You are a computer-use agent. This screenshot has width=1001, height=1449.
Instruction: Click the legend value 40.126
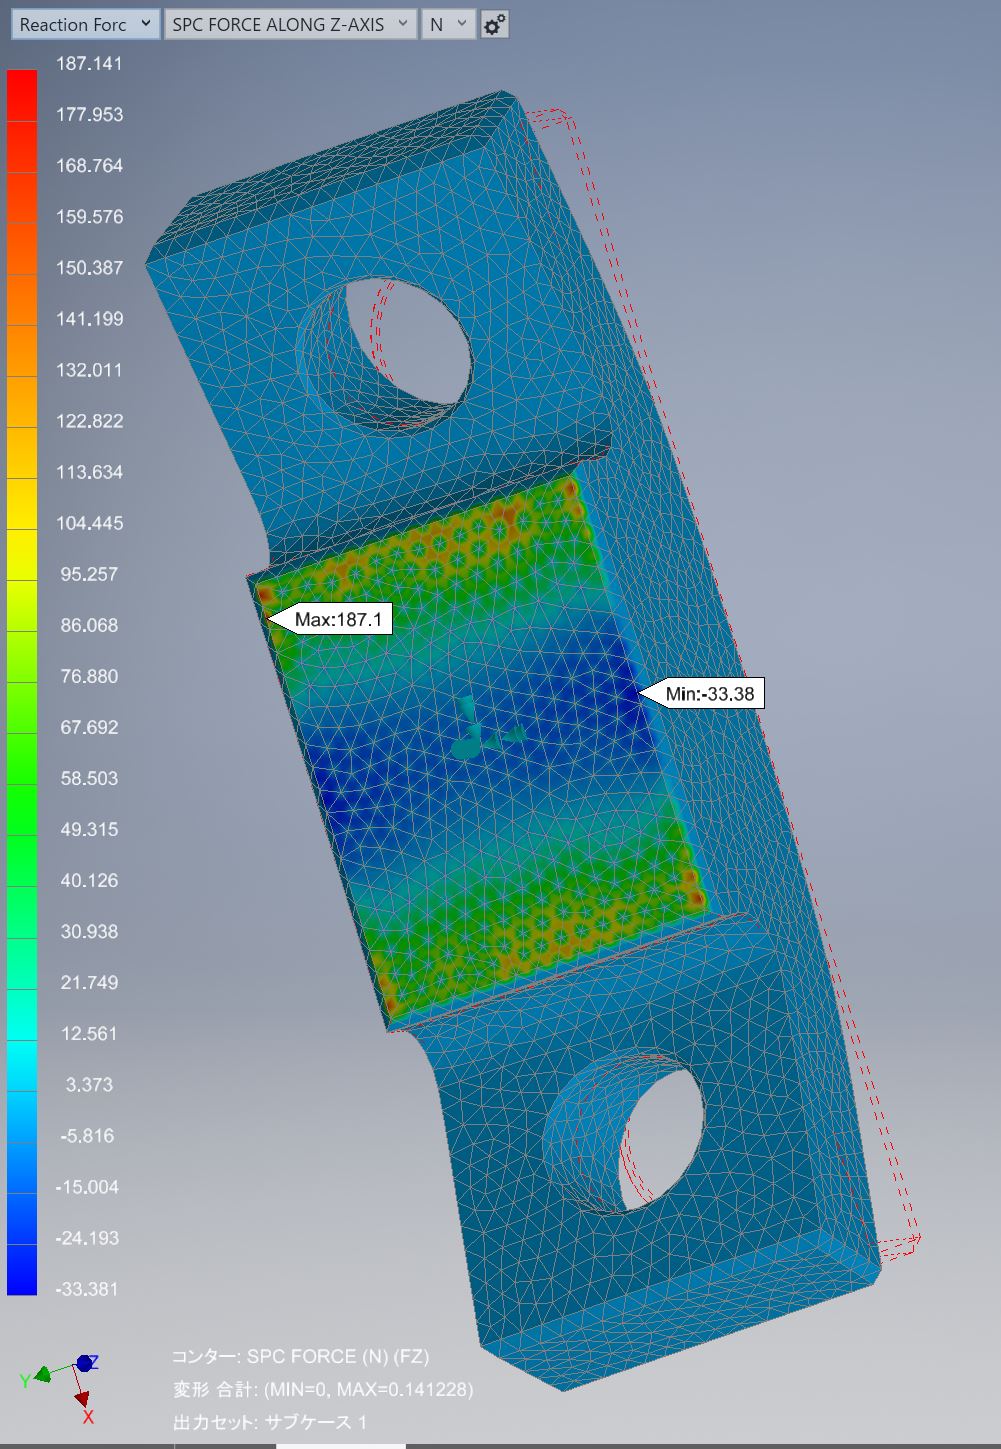pos(89,880)
